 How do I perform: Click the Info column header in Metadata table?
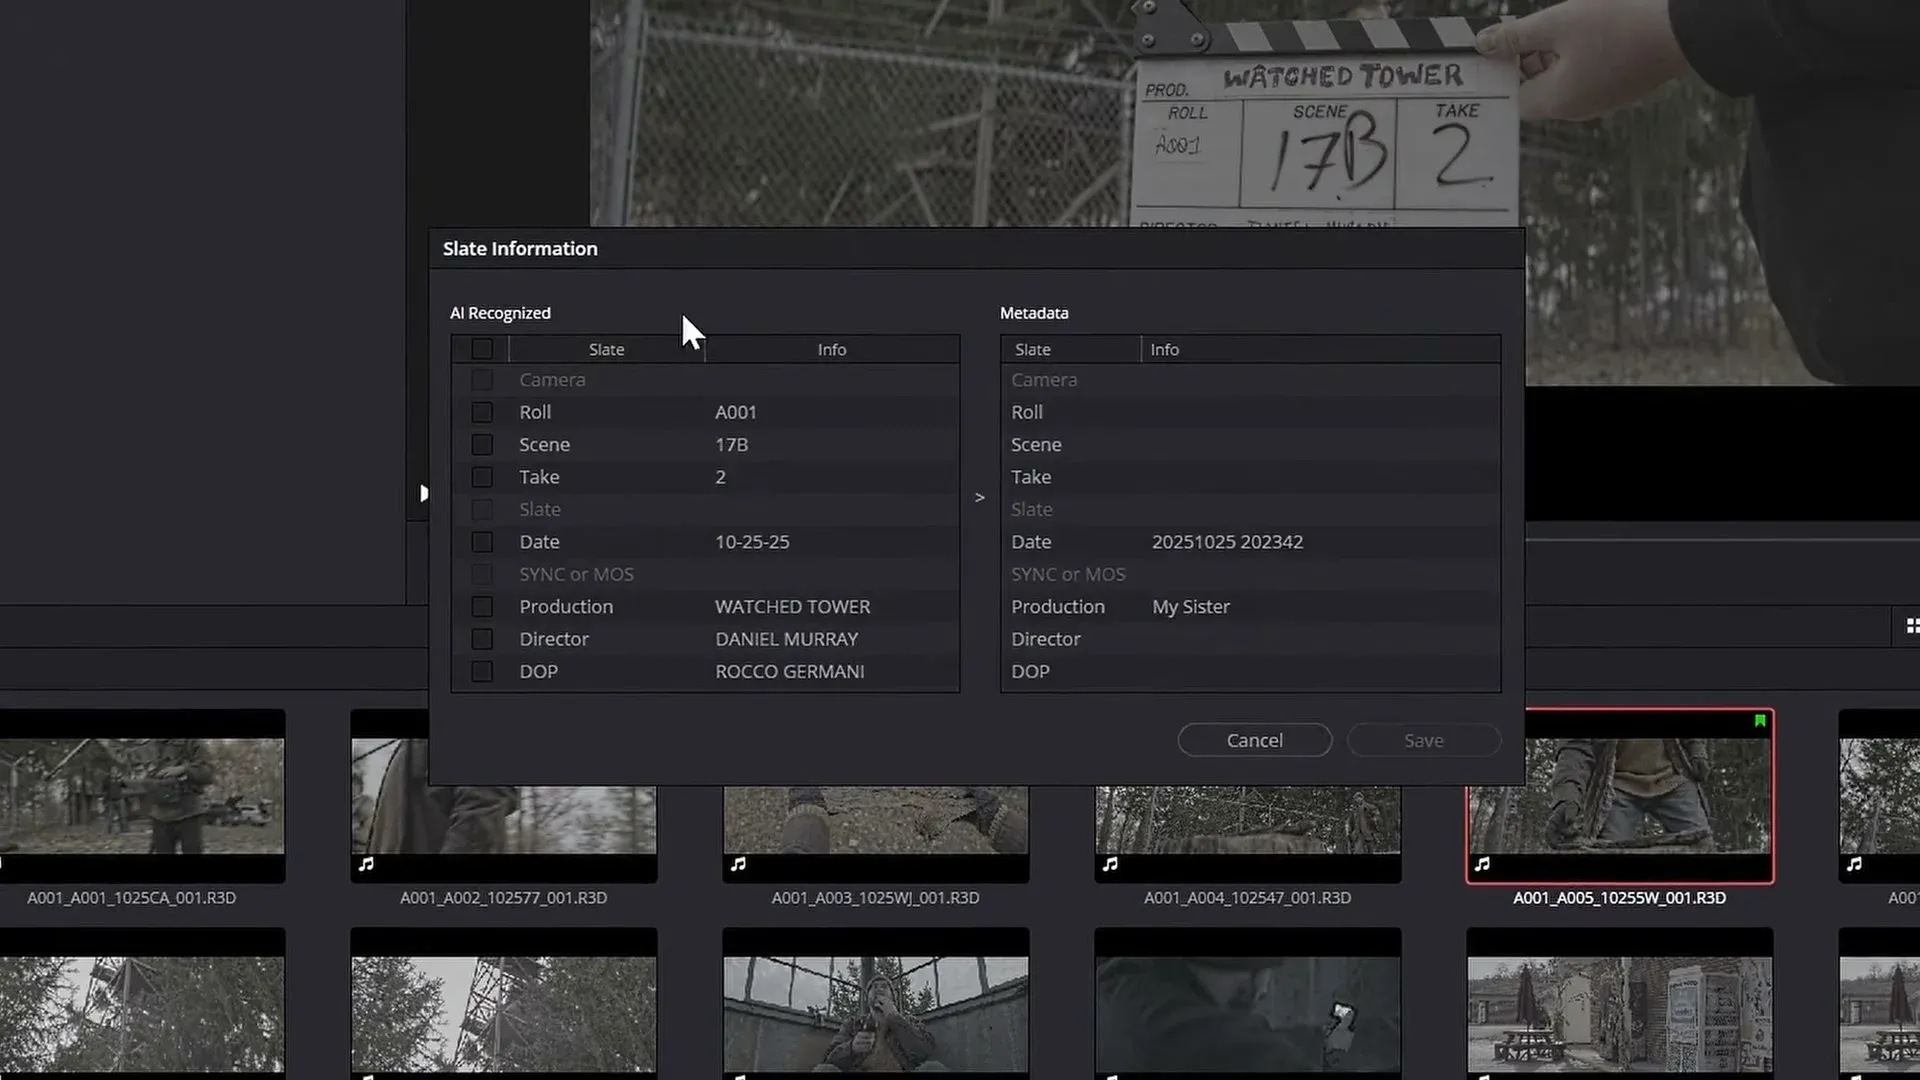pos(1320,349)
